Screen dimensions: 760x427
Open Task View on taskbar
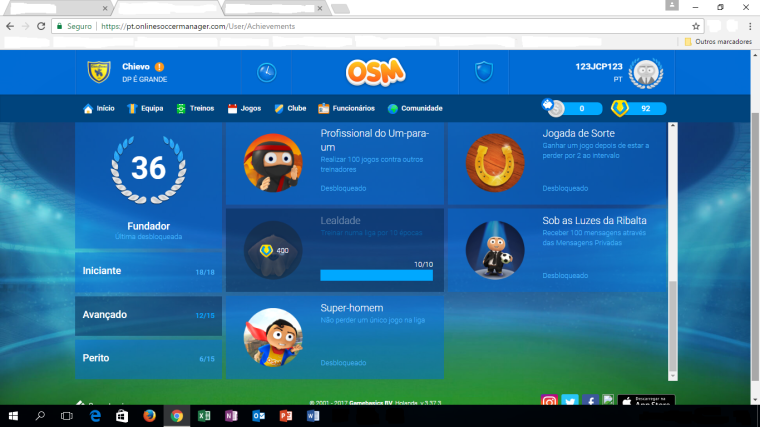coord(67,416)
